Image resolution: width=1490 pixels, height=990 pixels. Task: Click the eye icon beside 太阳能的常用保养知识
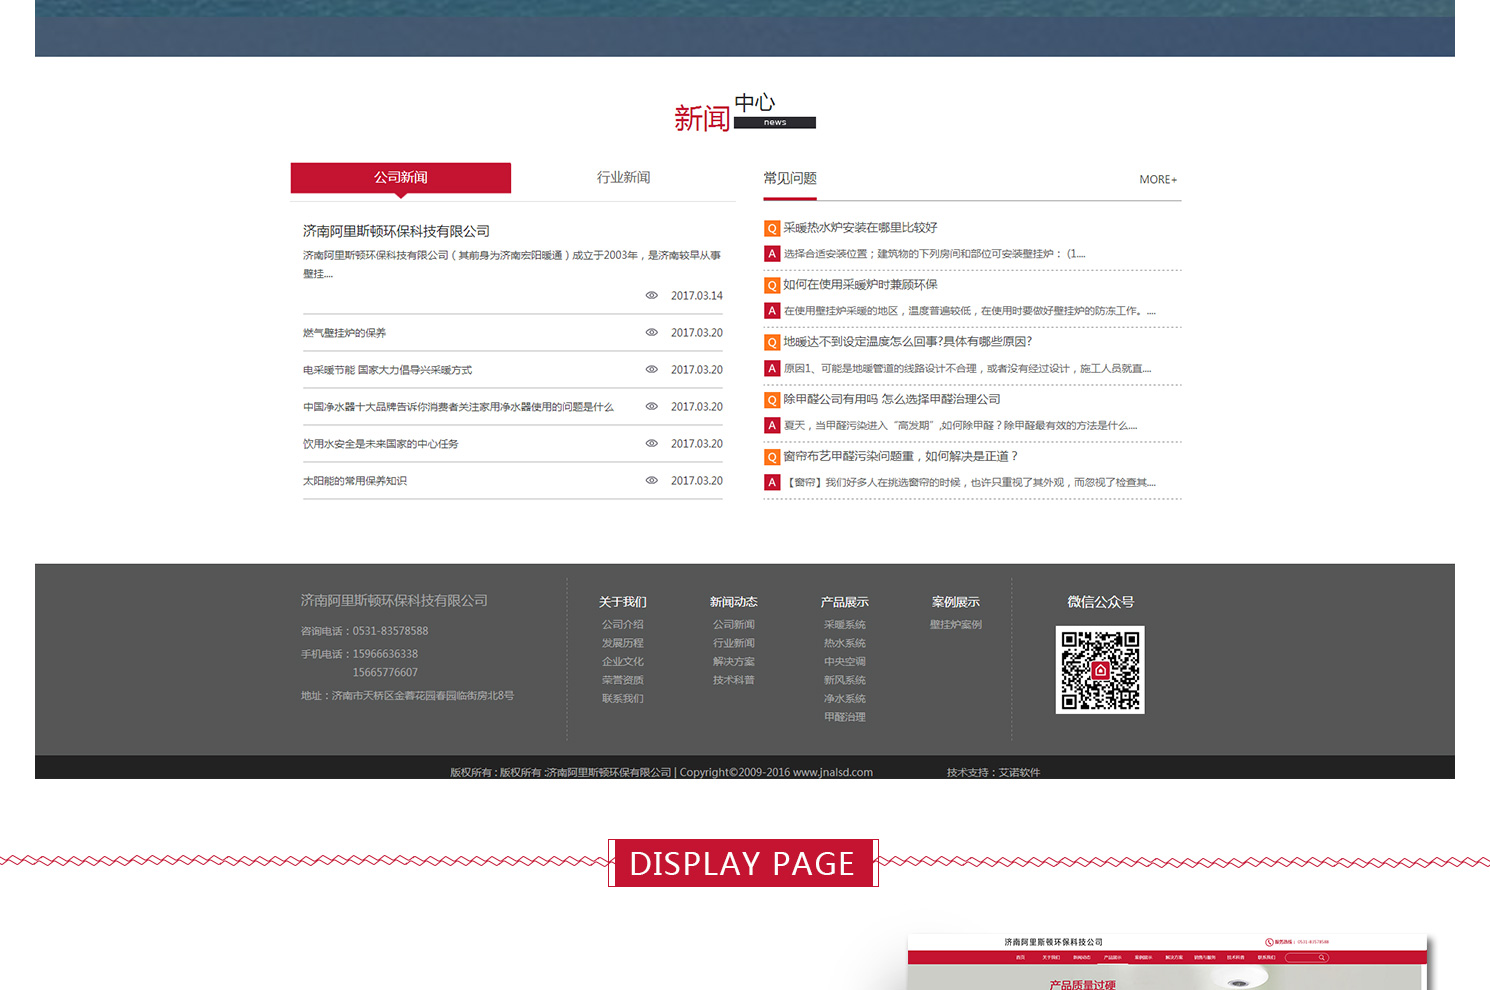click(x=651, y=481)
